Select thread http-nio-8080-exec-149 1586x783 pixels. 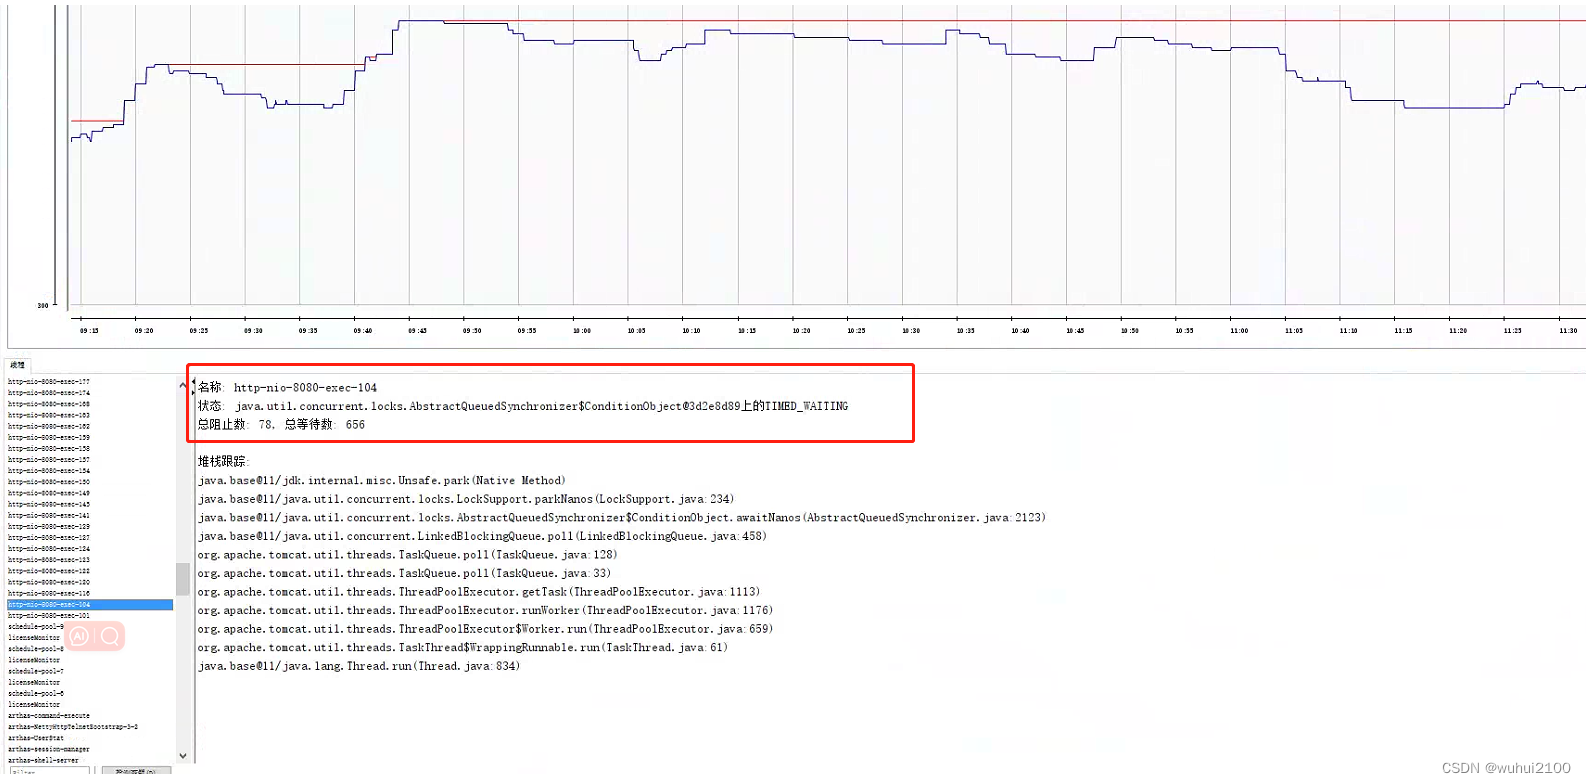49,493
